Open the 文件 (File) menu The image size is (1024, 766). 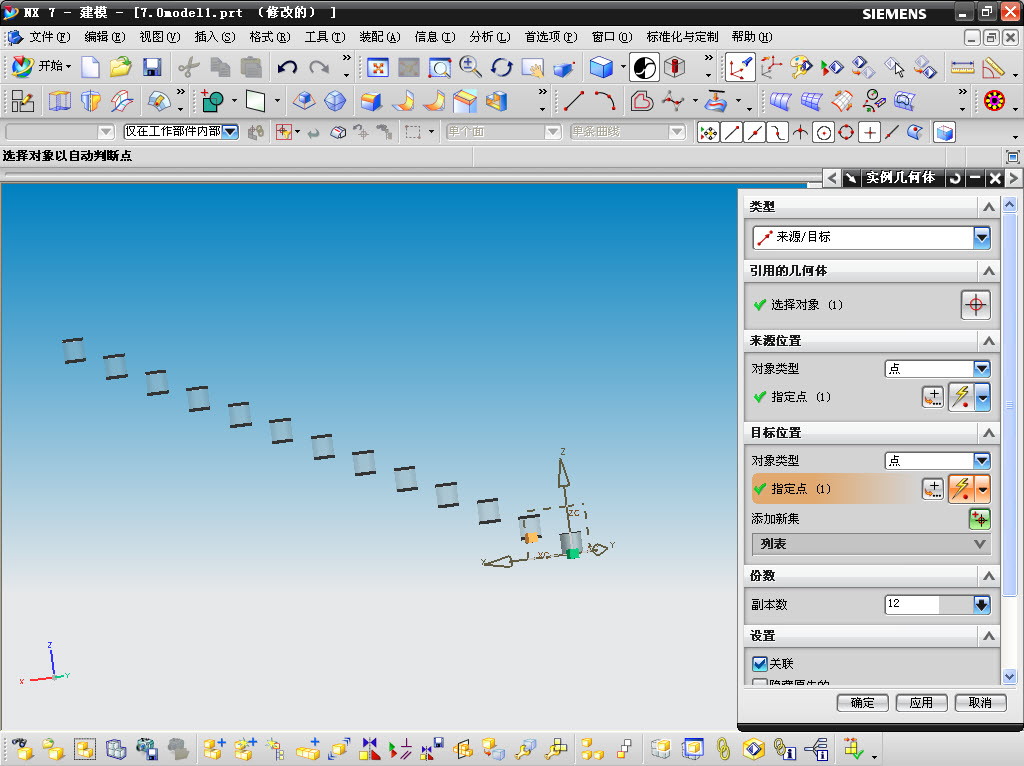(49, 37)
